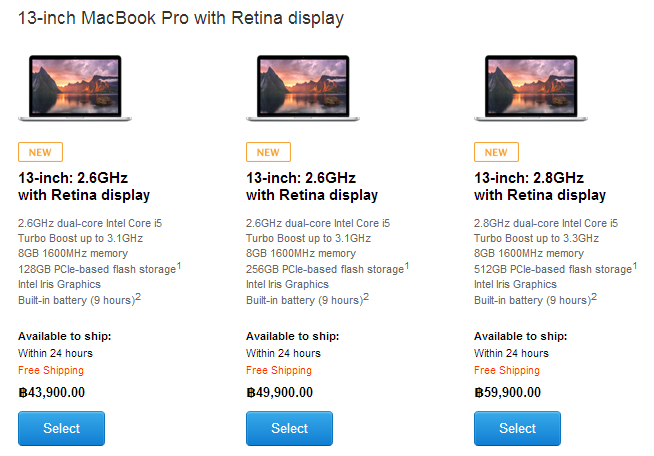The width and height of the screenshot is (654, 456).
Task: Click the 512GB model laptop image
Action: (531, 88)
